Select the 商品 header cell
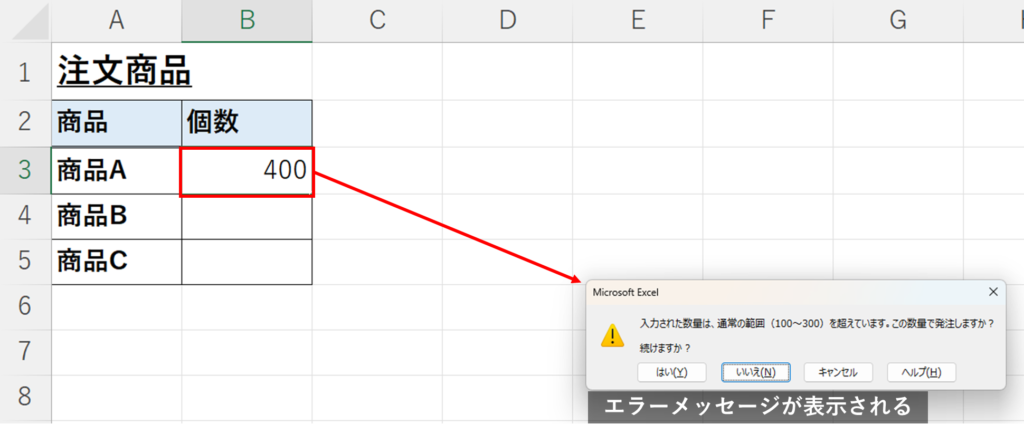 click(116, 123)
